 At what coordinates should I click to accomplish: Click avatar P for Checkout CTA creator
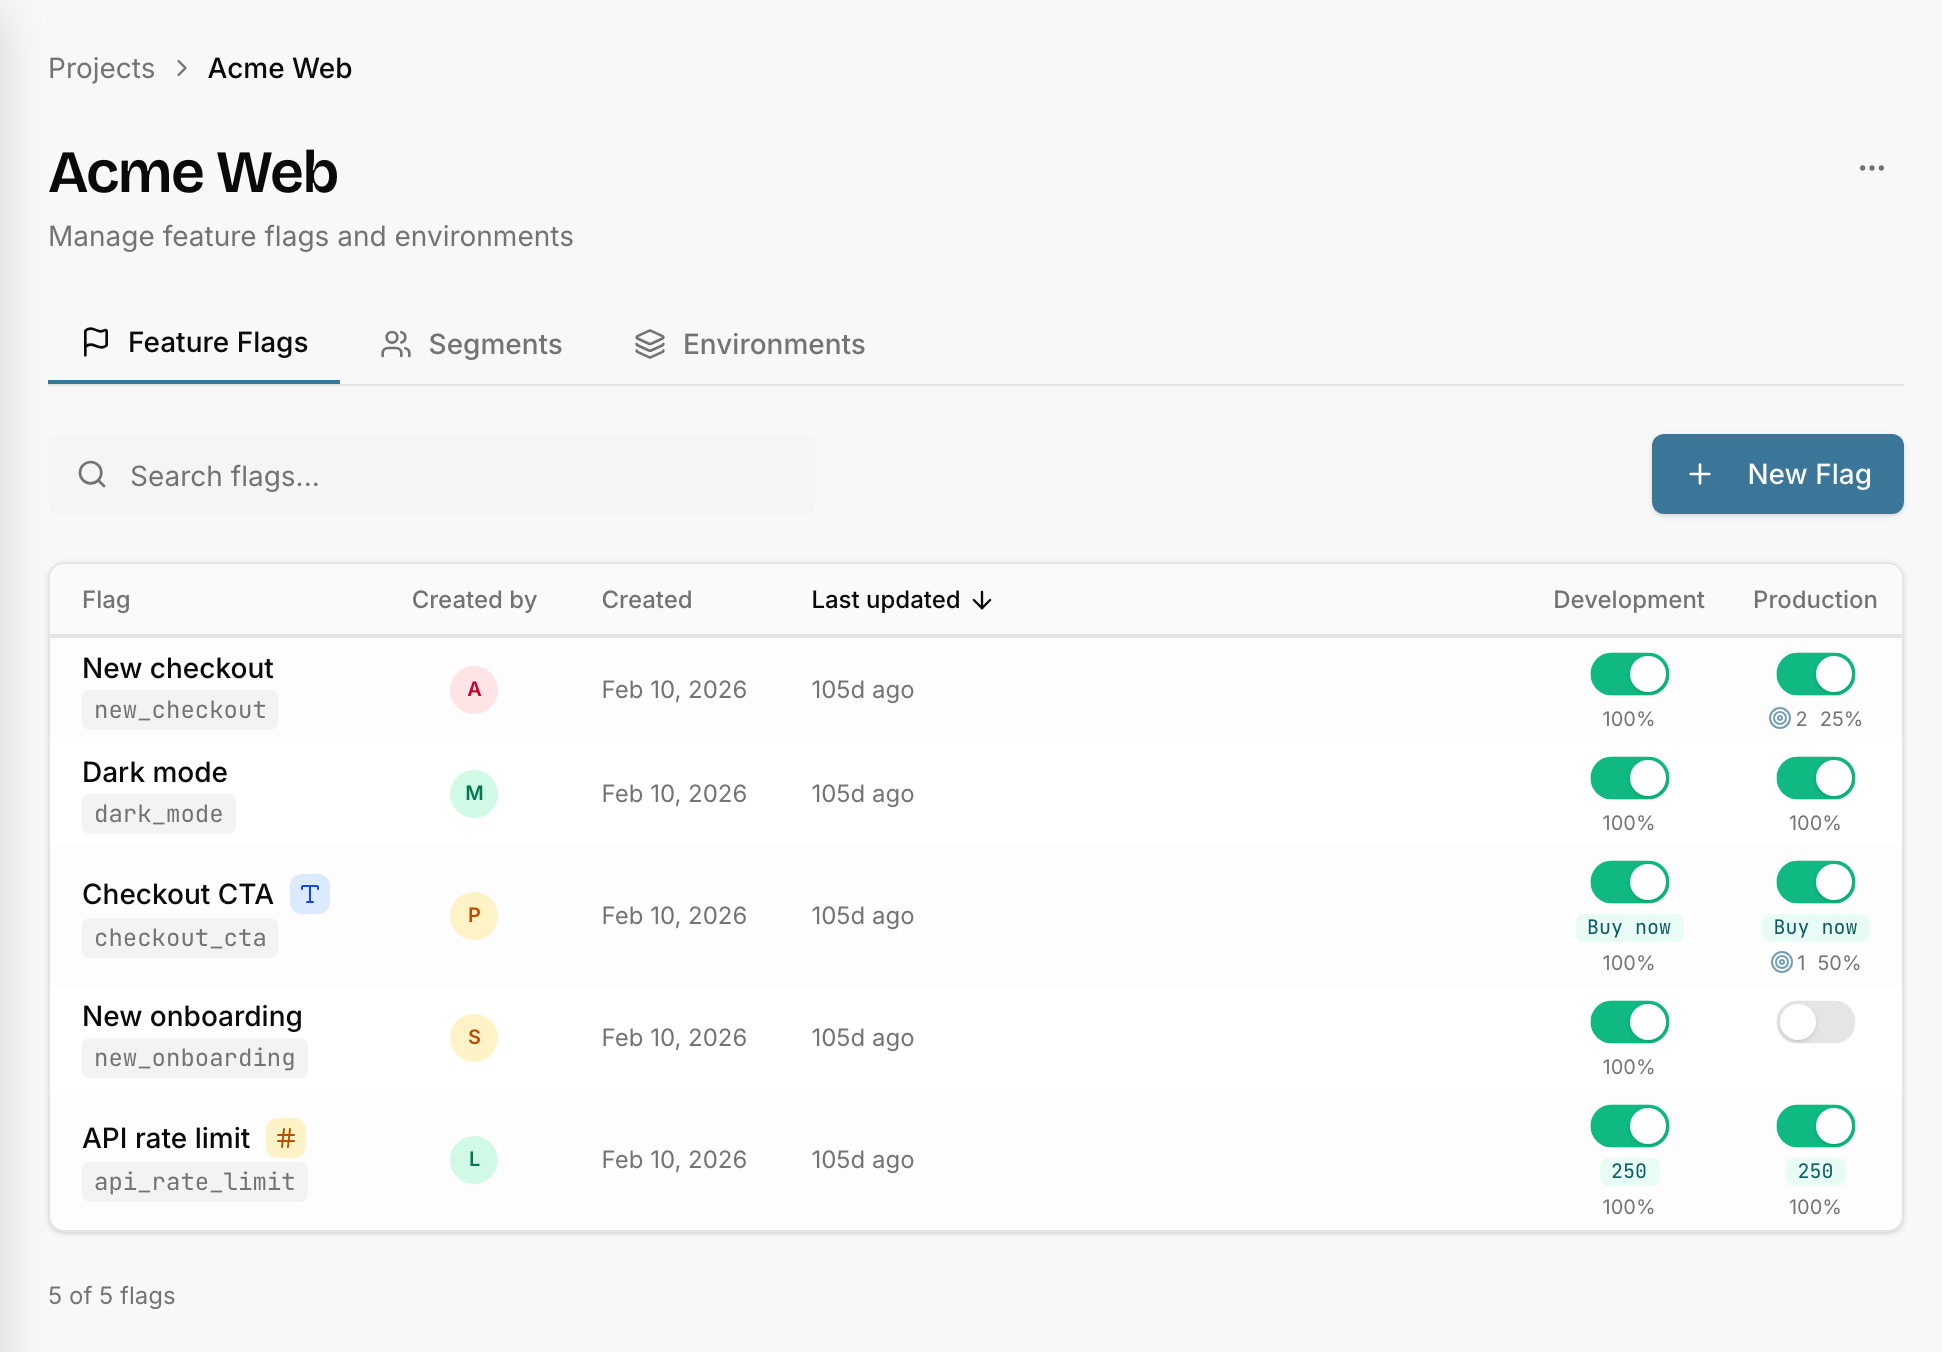(x=474, y=915)
